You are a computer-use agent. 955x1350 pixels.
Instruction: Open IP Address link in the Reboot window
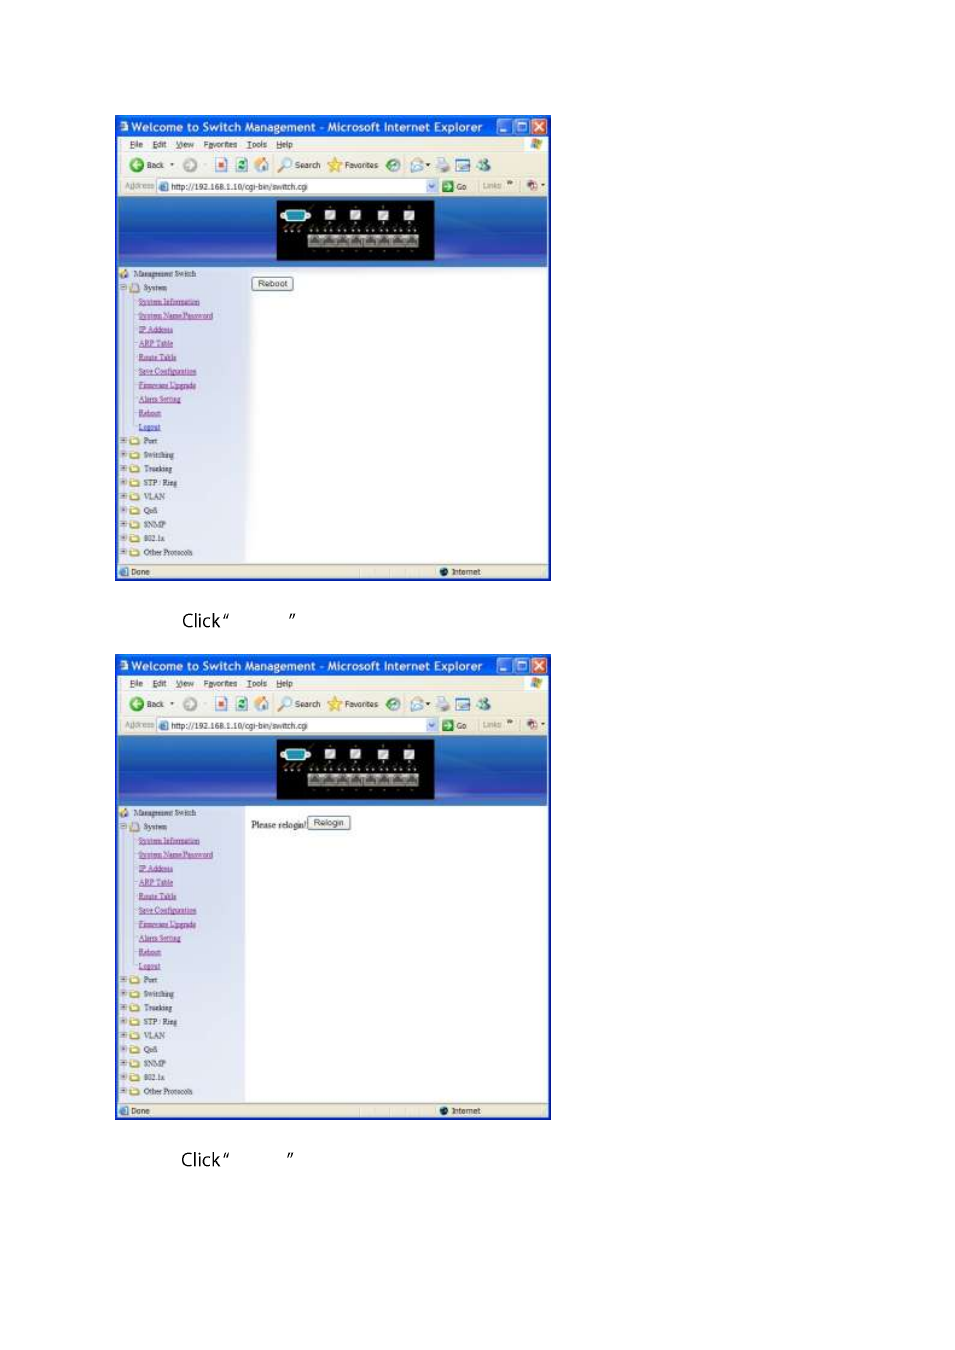click(x=156, y=330)
